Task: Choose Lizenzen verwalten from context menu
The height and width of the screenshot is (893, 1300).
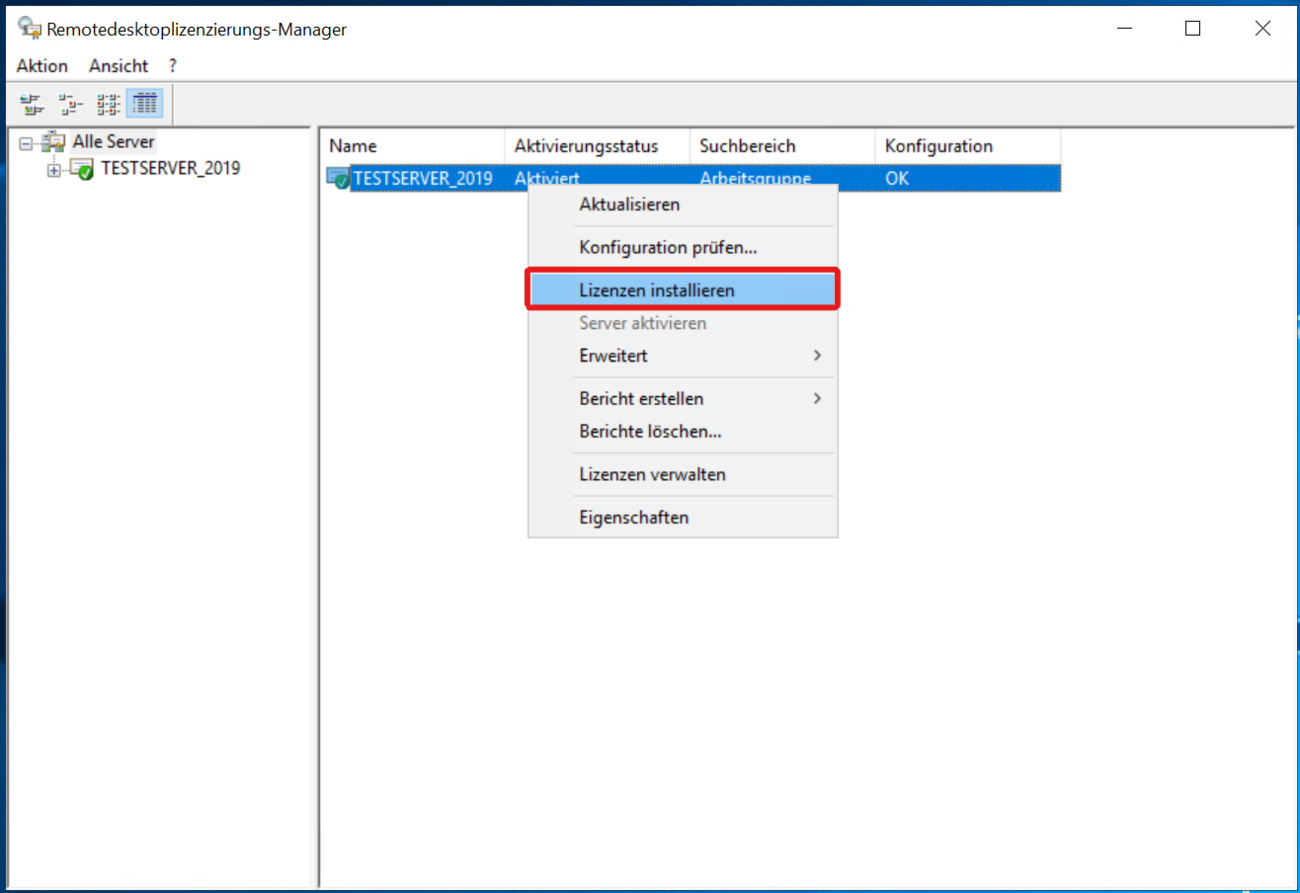Action: click(x=683, y=474)
